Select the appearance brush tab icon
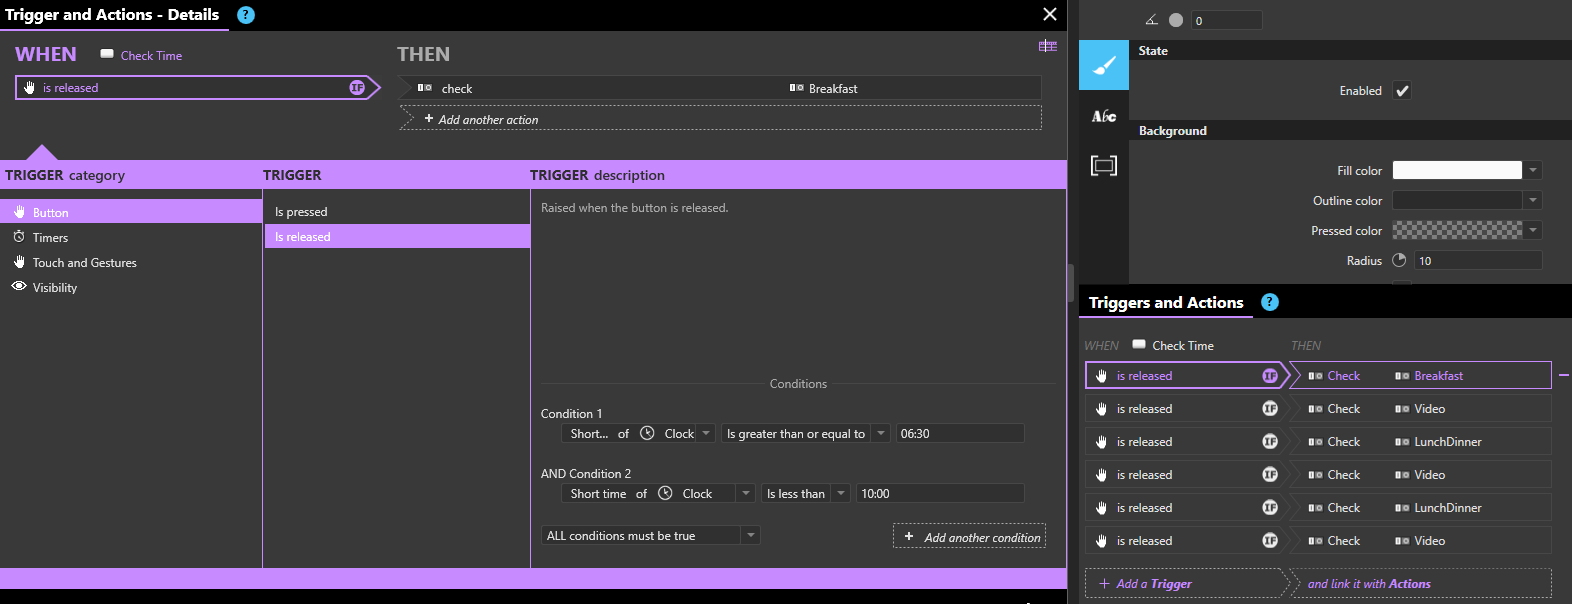 coord(1104,66)
